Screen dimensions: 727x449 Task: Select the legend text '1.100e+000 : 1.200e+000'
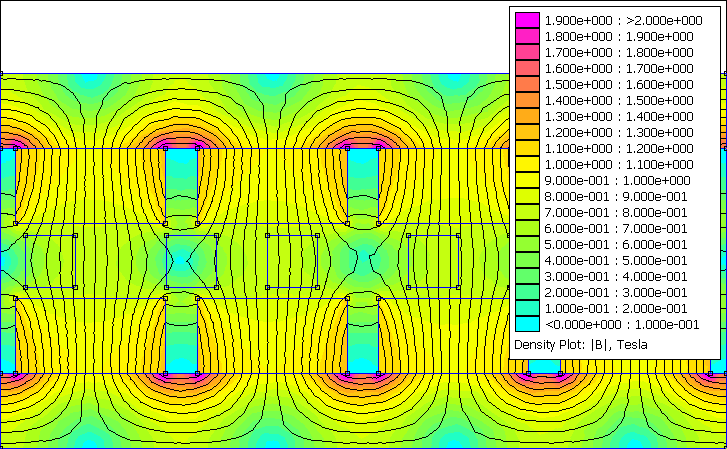tap(619, 148)
